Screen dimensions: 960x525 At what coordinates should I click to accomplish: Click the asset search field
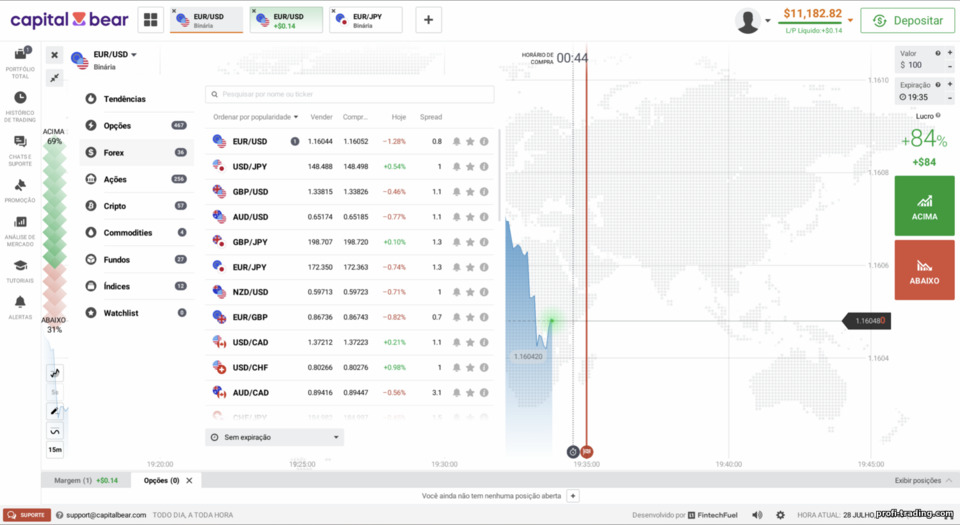point(350,94)
